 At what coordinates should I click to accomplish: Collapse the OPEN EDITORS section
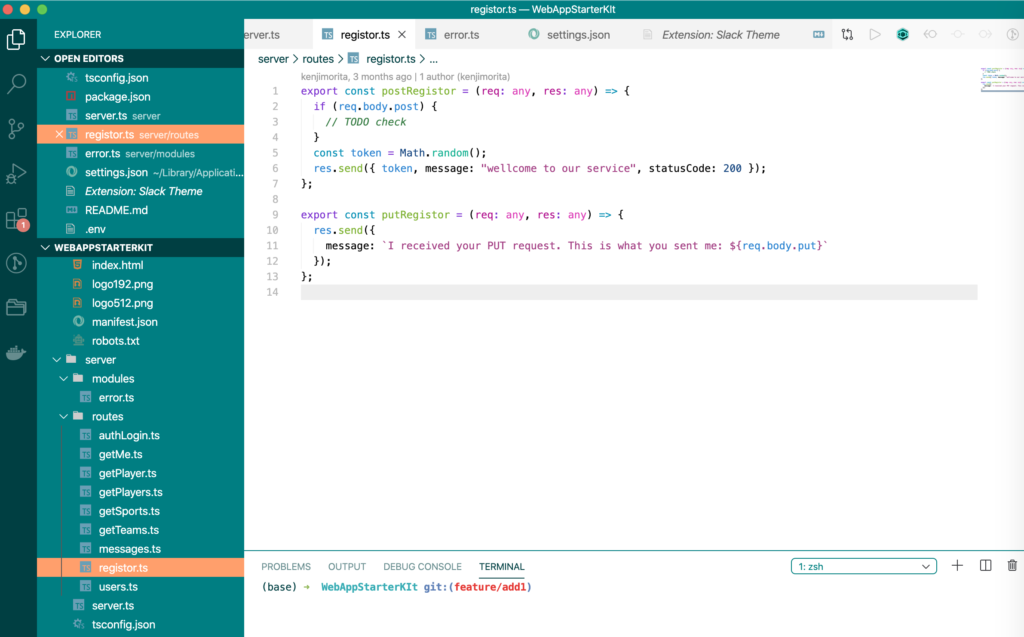click(x=45, y=58)
